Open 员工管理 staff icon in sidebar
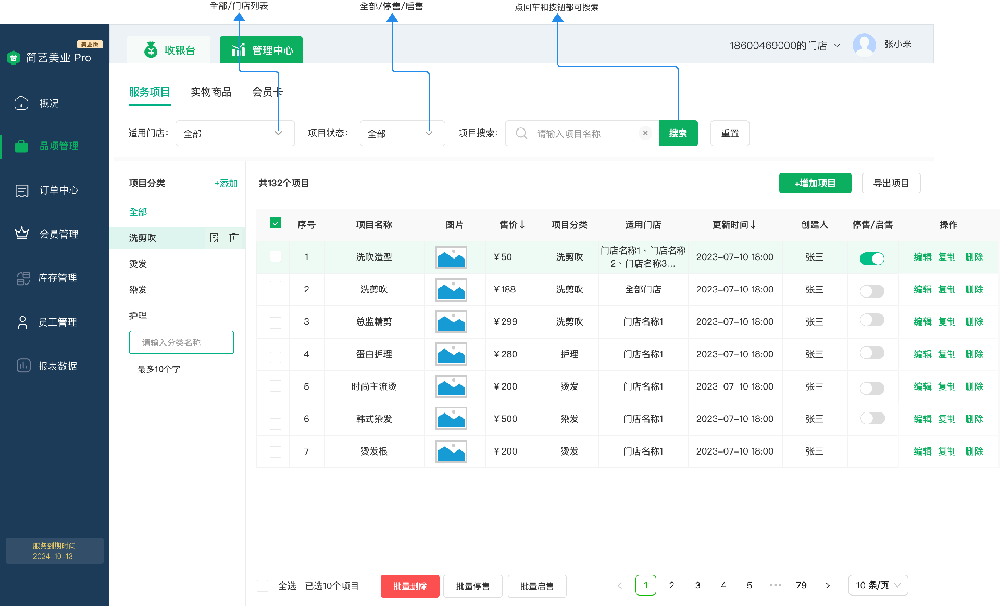 22,322
